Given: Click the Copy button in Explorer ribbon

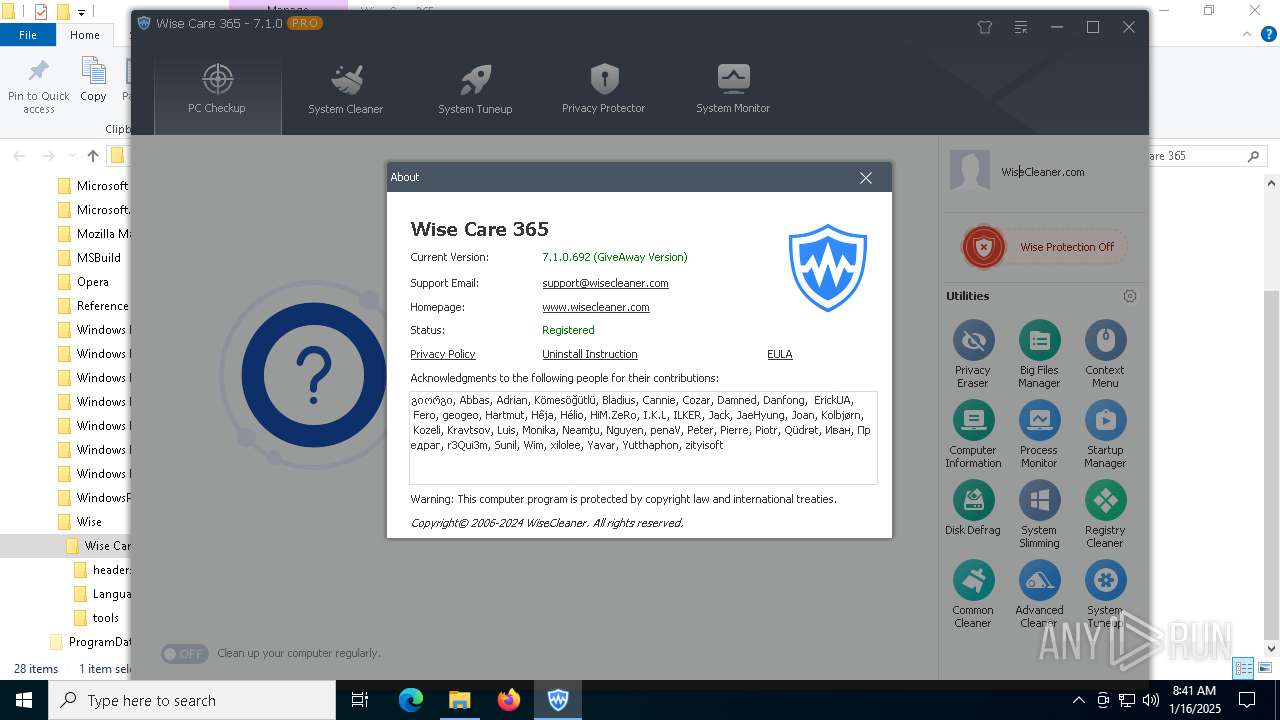Looking at the screenshot, I should pos(93,80).
